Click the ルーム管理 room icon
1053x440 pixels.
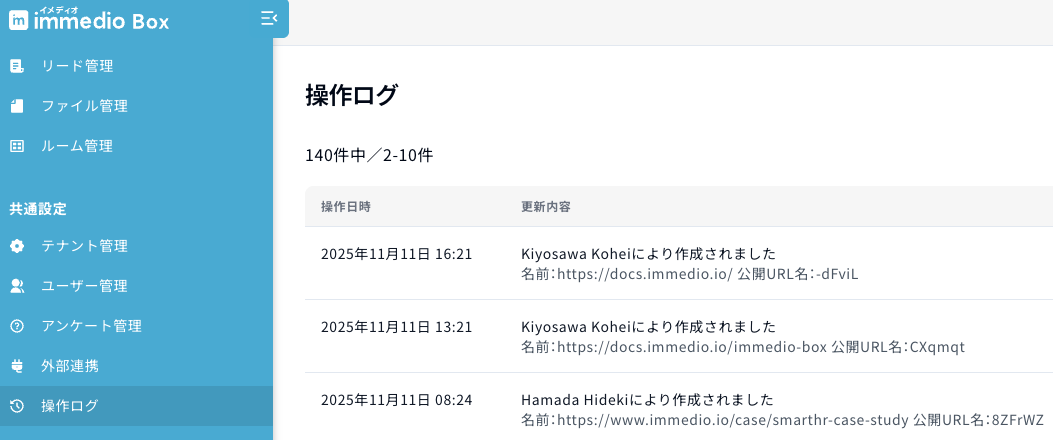tap(16, 146)
